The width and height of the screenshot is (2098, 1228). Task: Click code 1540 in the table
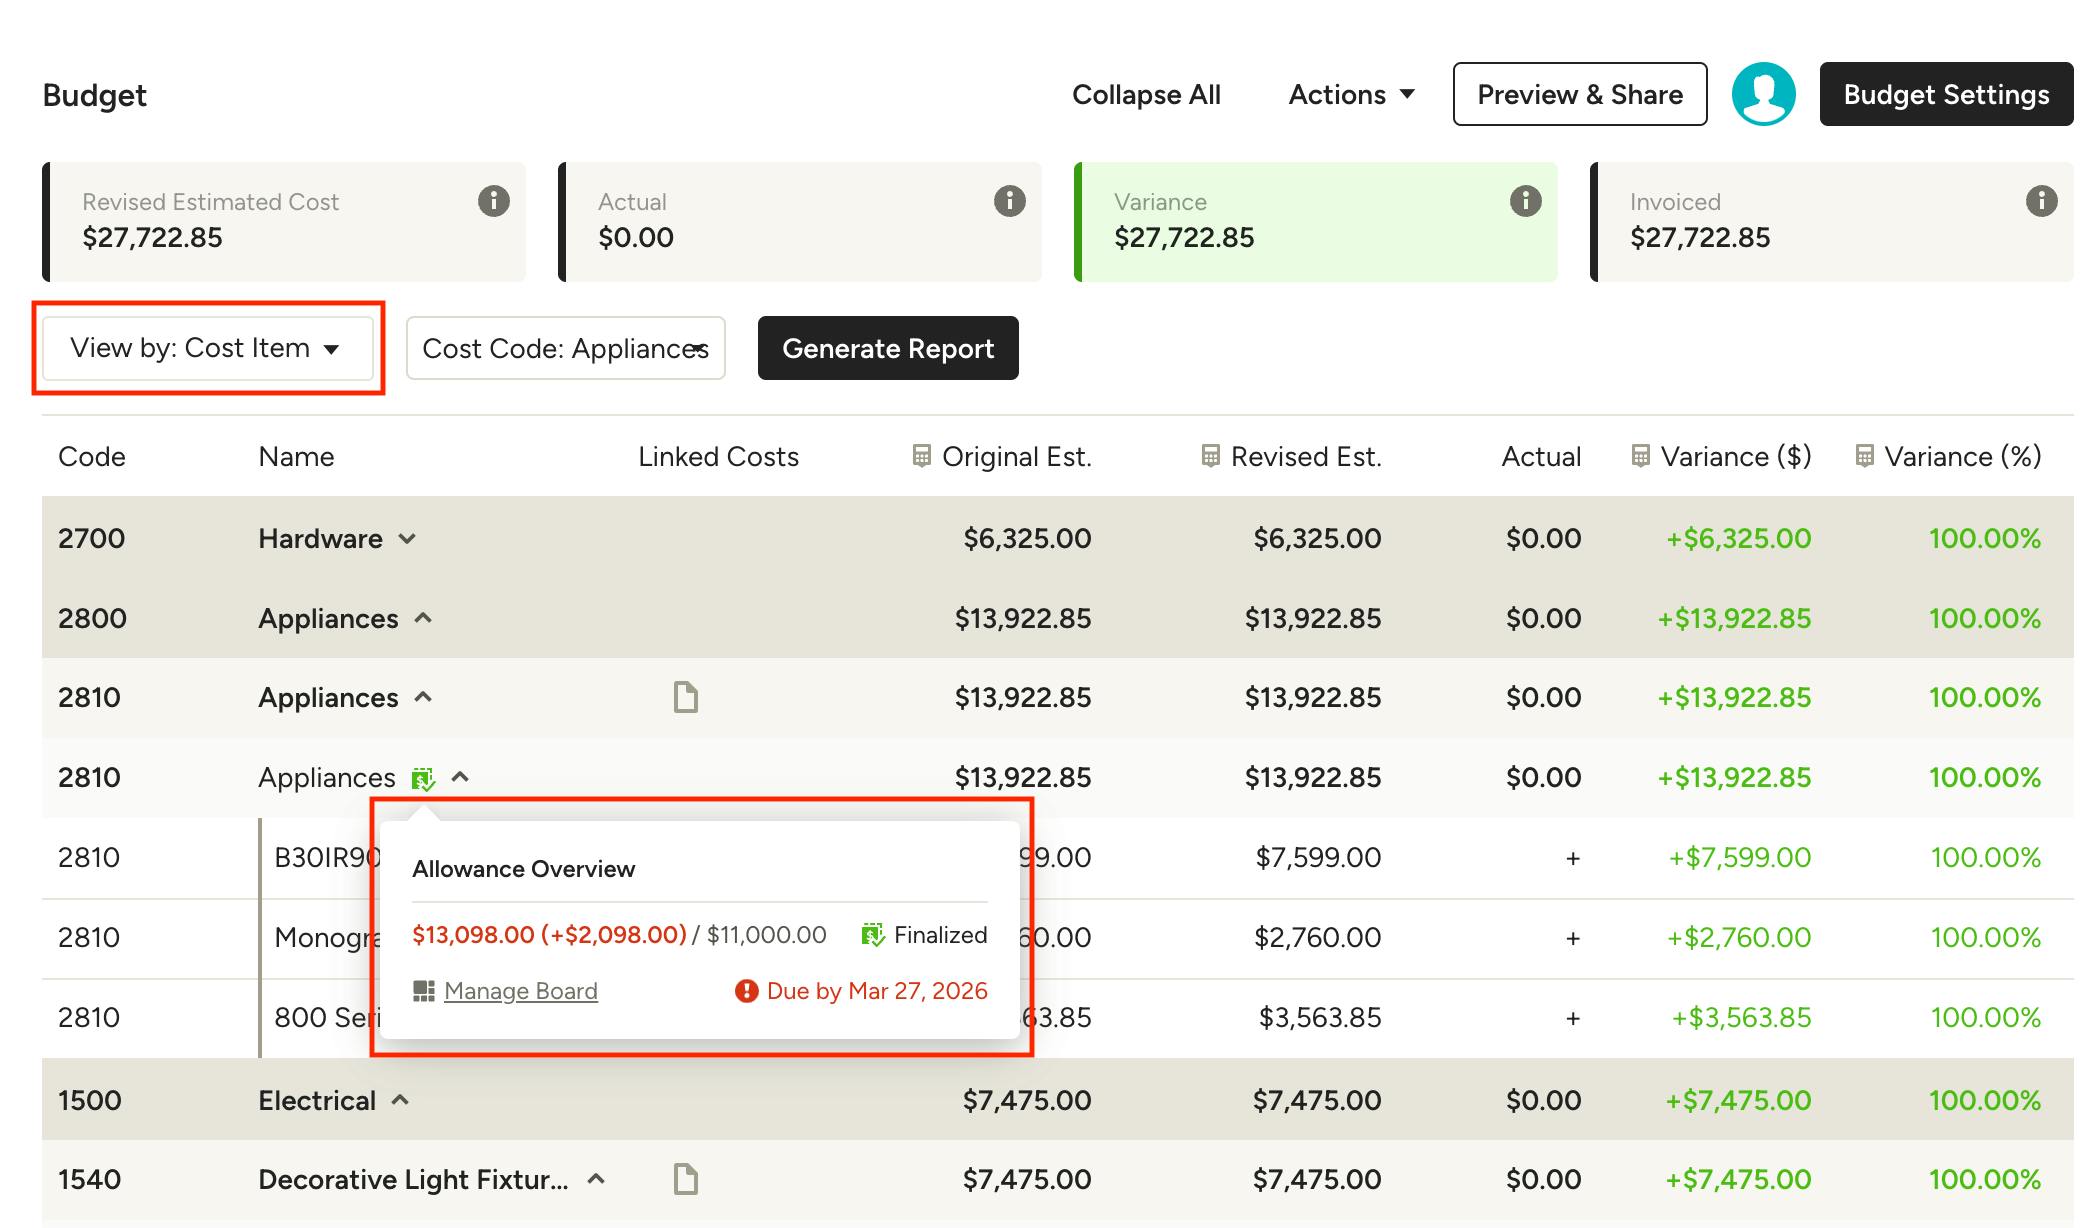[x=89, y=1179]
